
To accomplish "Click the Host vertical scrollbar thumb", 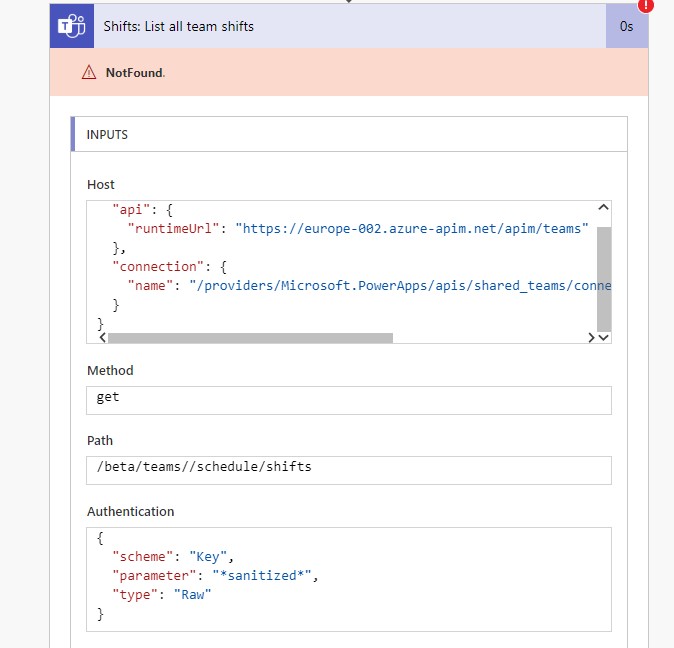I will point(604,279).
